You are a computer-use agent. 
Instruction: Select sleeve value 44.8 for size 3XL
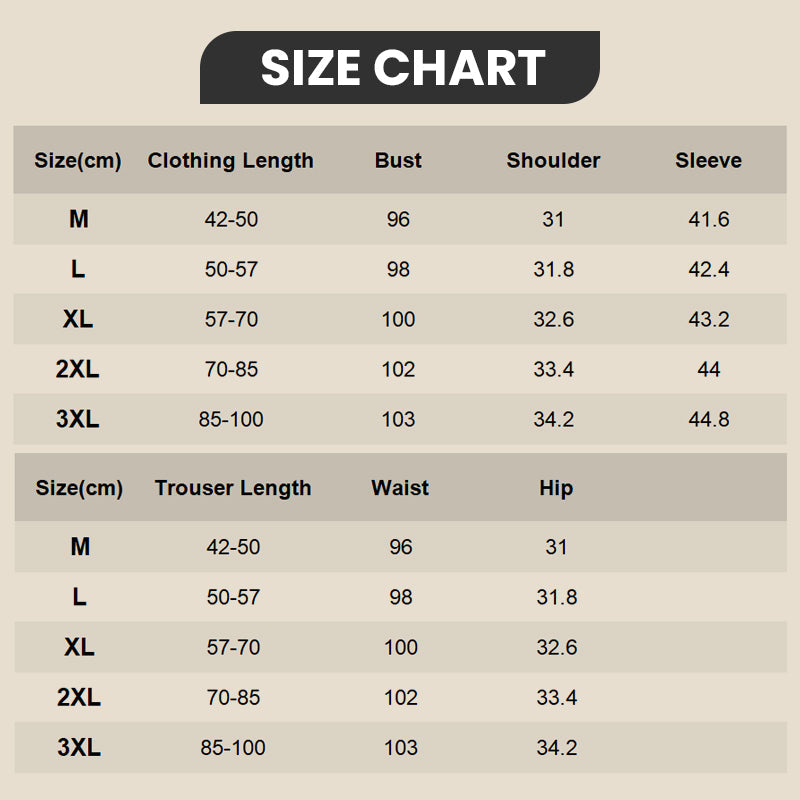[x=708, y=419]
